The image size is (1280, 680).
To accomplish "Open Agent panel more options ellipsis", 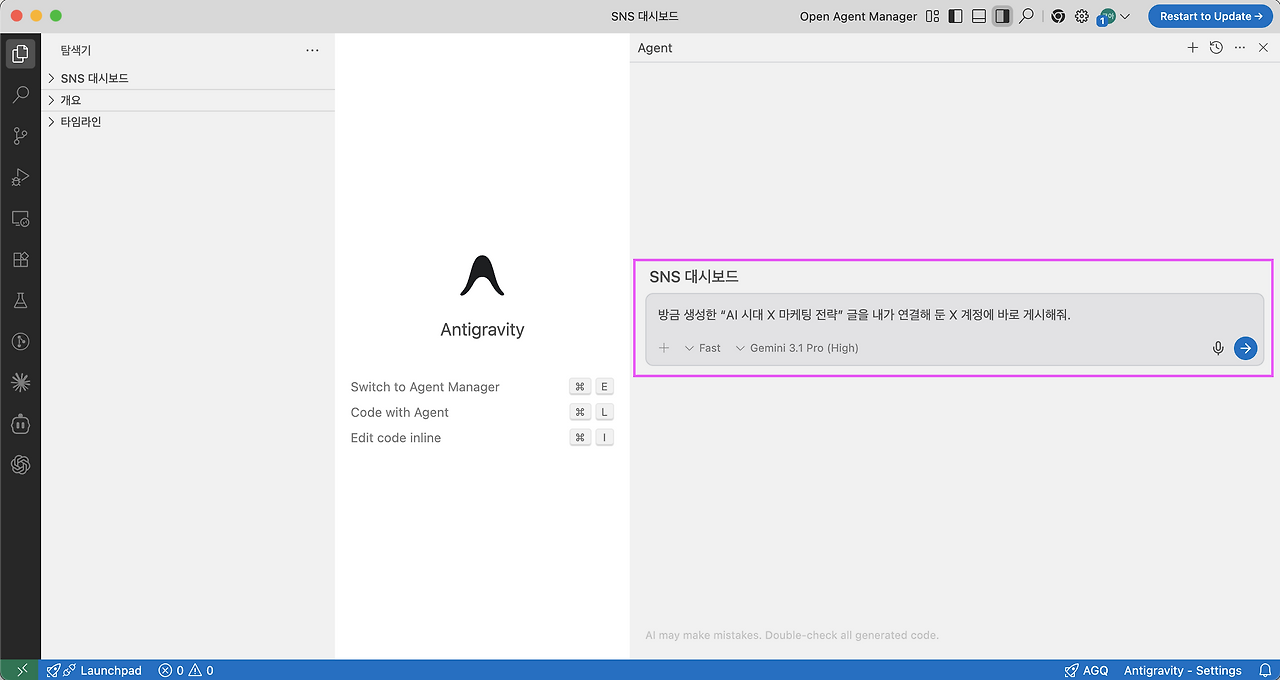I will click(x=1240, y=48).
